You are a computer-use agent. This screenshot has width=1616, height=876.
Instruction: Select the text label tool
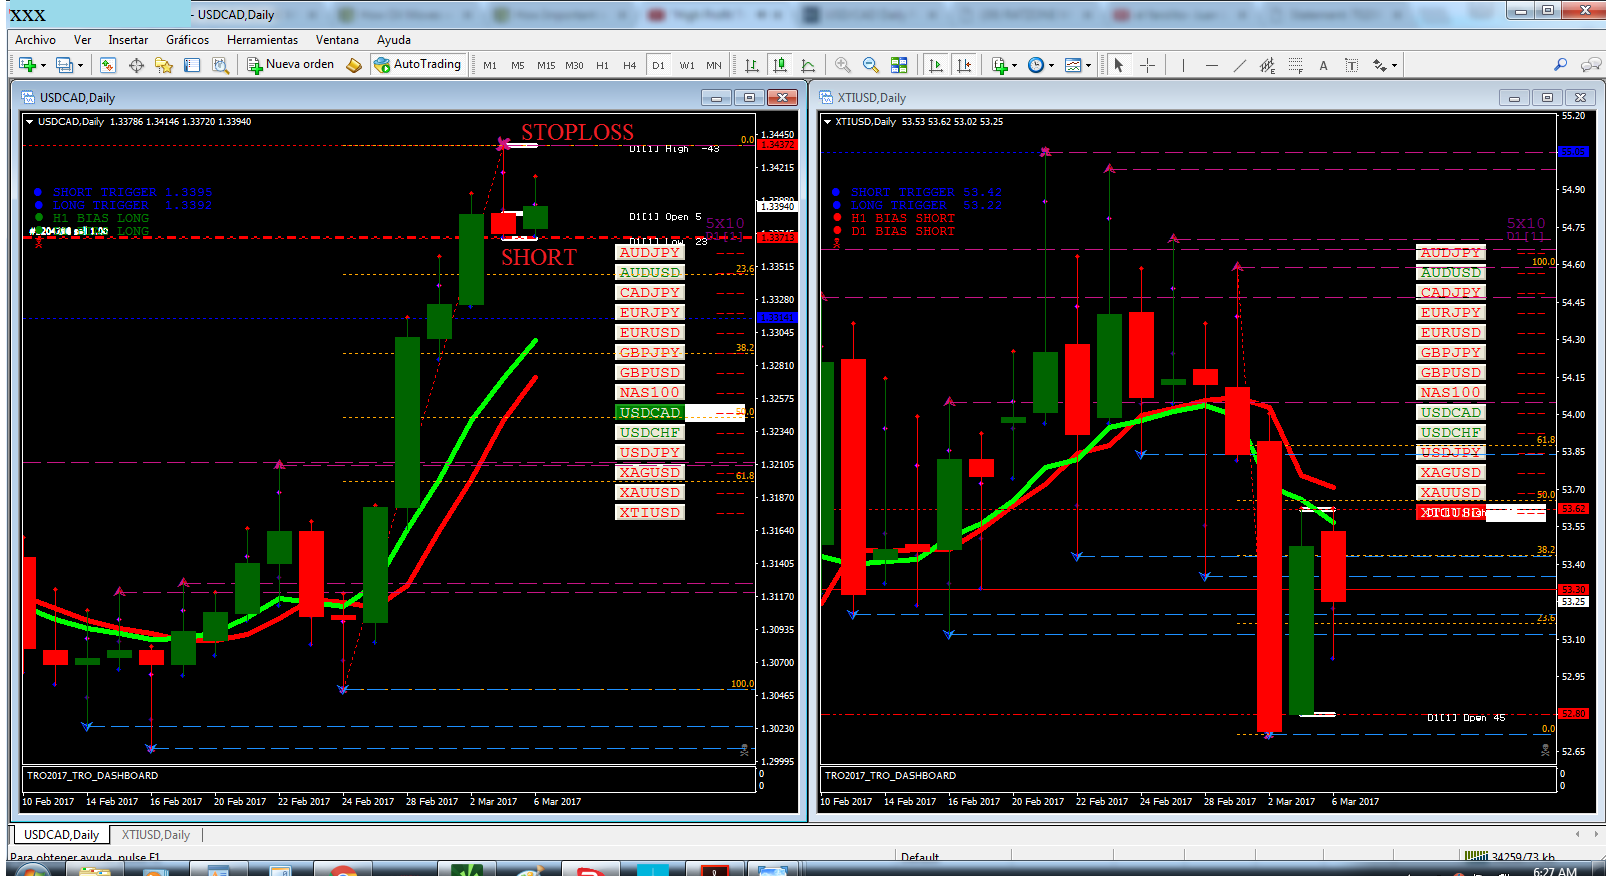click(1351, 65)
